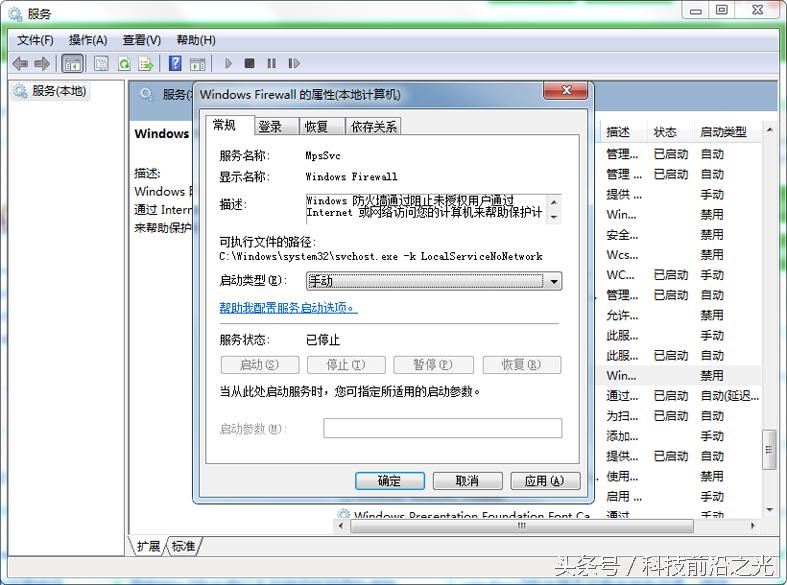
Task: Click the Stop service square icon
Action: [x=249, y=63]
